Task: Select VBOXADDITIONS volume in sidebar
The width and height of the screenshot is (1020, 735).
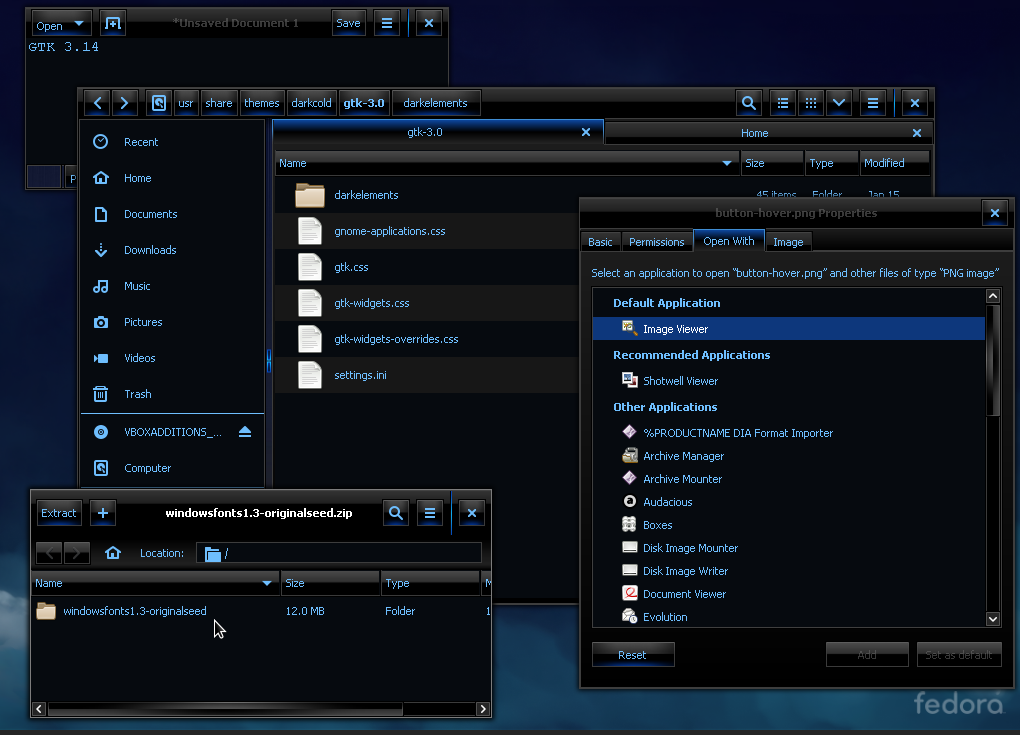Action: (x=172, y=432)
